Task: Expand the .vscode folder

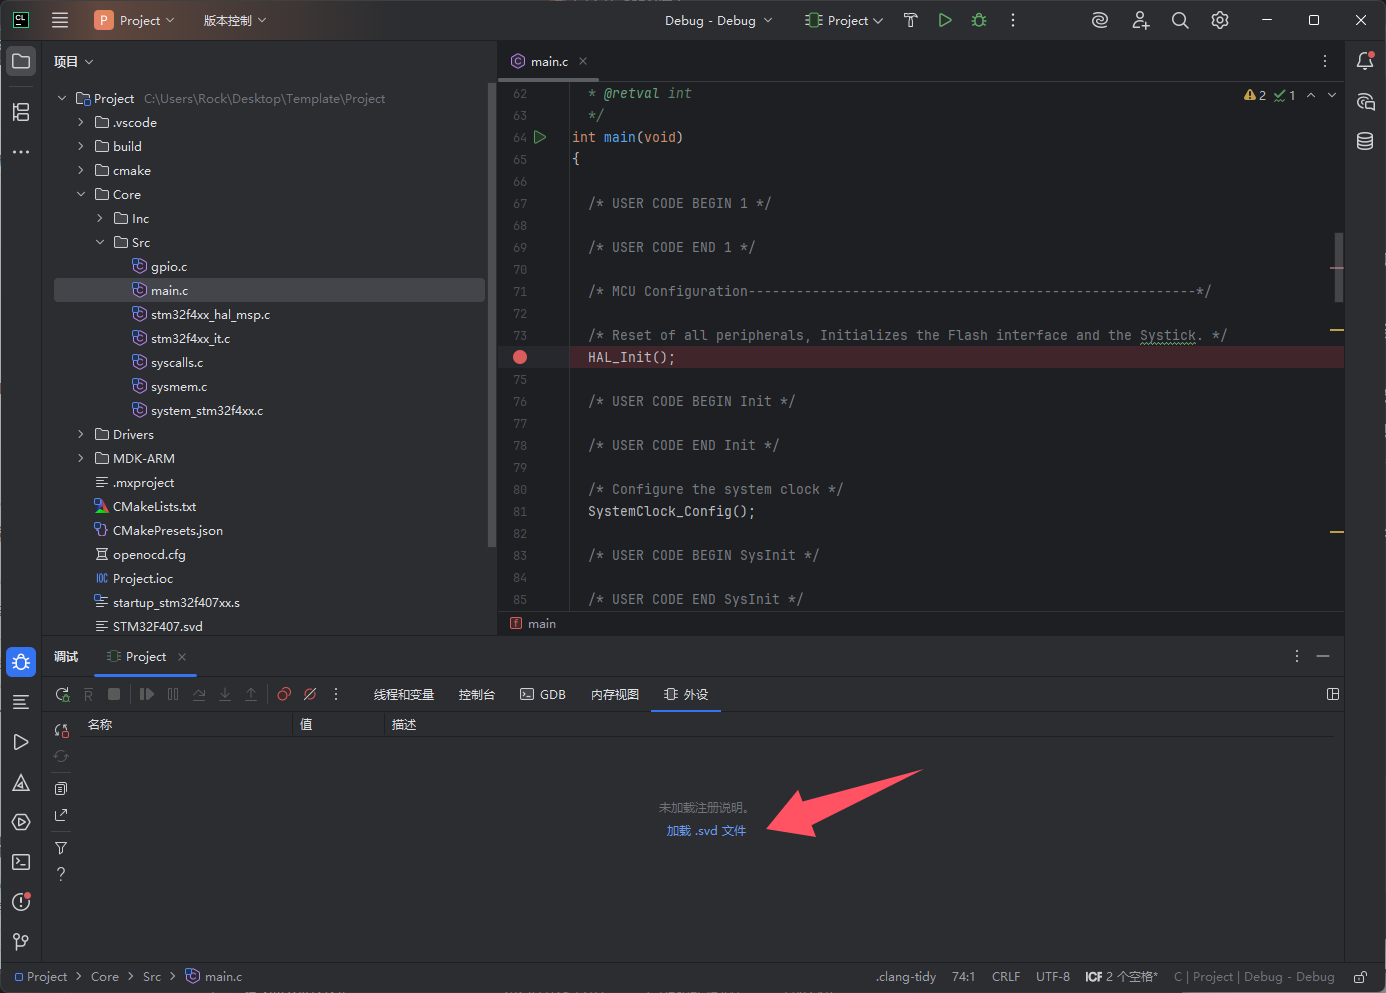Action: coord(81,122)
